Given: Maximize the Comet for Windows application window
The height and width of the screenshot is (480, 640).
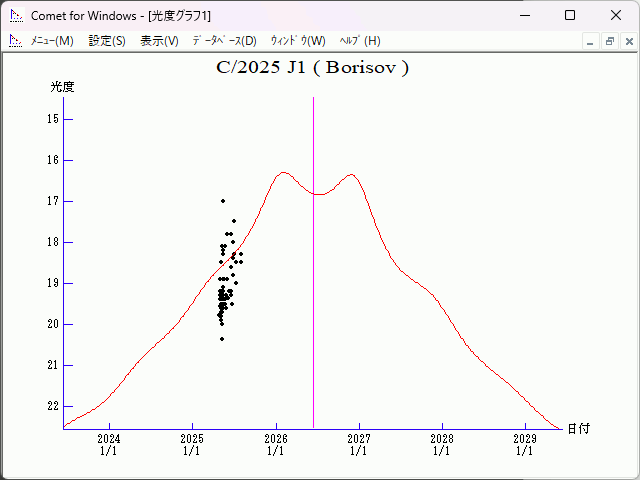Looking at the screenshot, I should (x=570, y=15).
